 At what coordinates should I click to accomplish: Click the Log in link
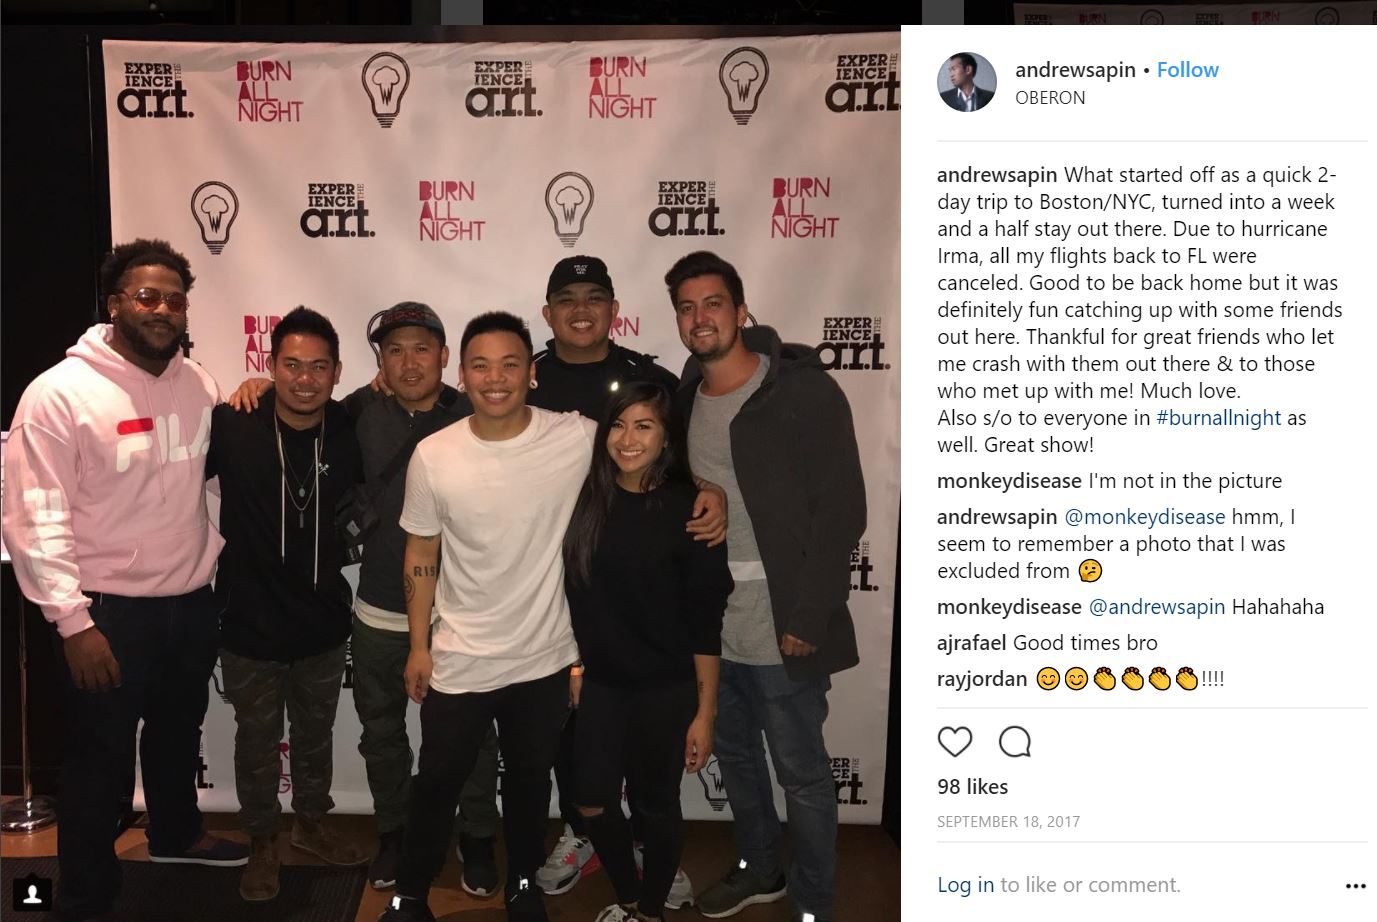[x=965, y=885]
